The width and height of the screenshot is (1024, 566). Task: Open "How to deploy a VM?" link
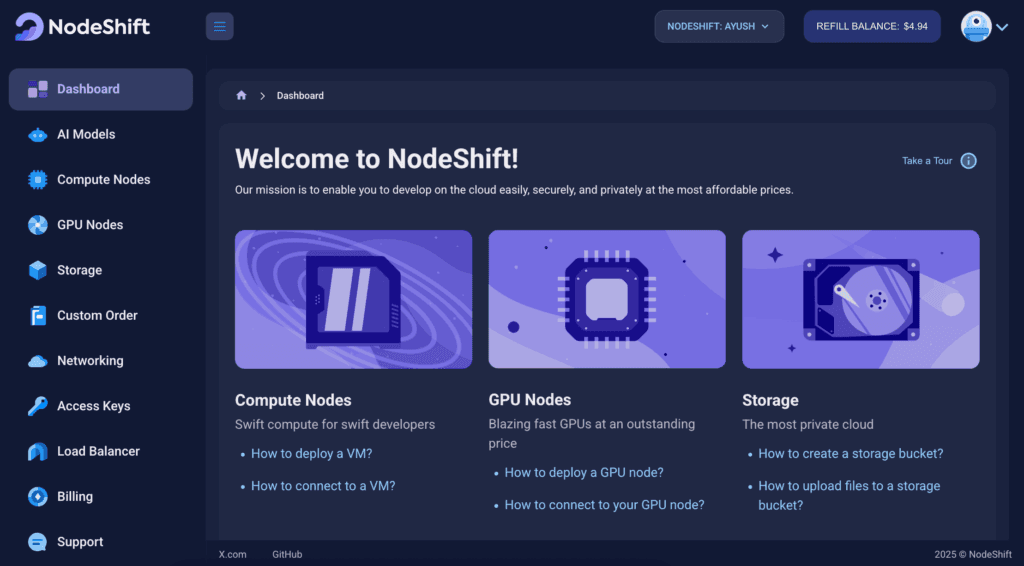[312, 454]
